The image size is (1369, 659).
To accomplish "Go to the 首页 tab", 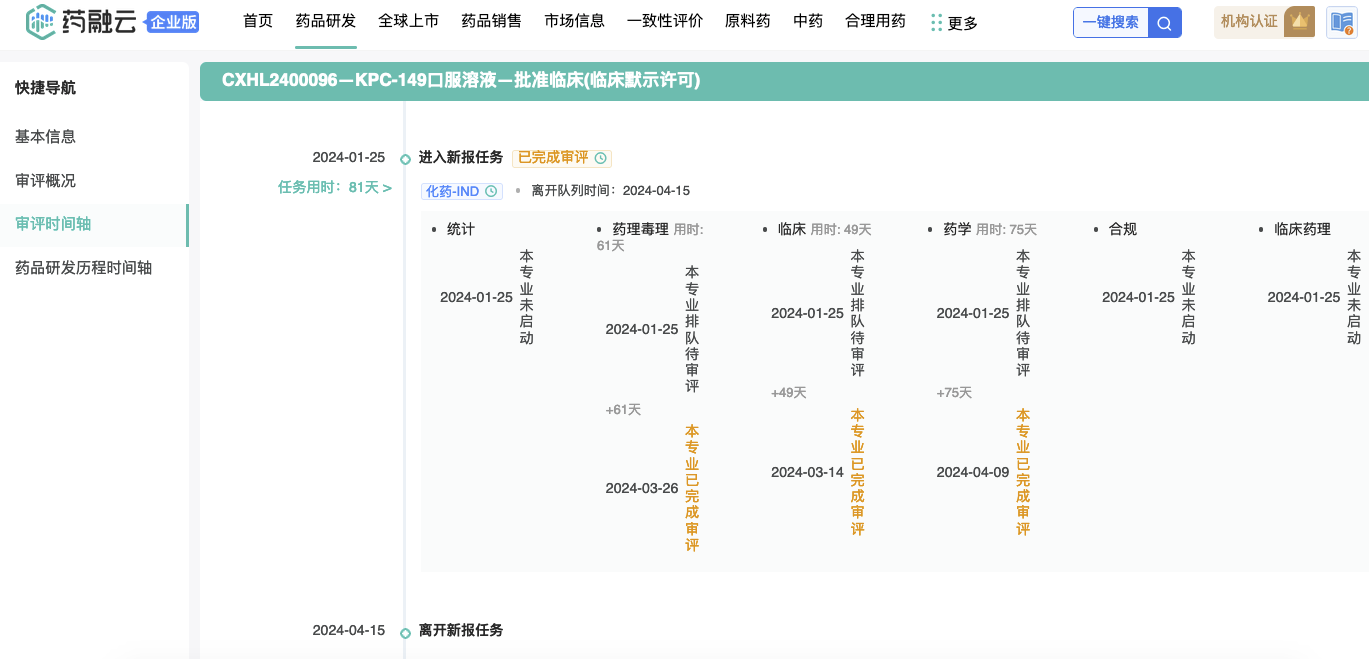I will [x=258, y=21].
